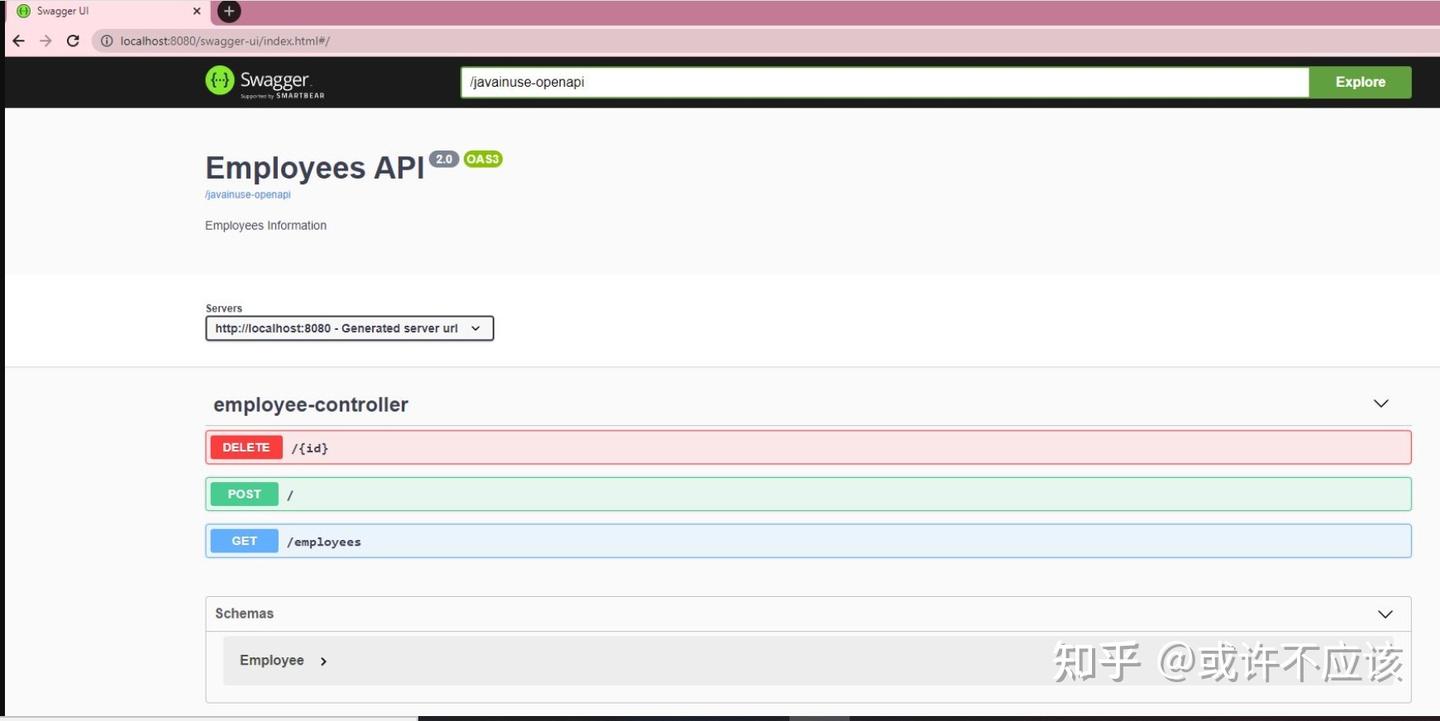Image resolution: width=1440 pixels, height=721 pixels.
Task: Click the OAS3 badge next to the title
Action: [x=483, y=158]
